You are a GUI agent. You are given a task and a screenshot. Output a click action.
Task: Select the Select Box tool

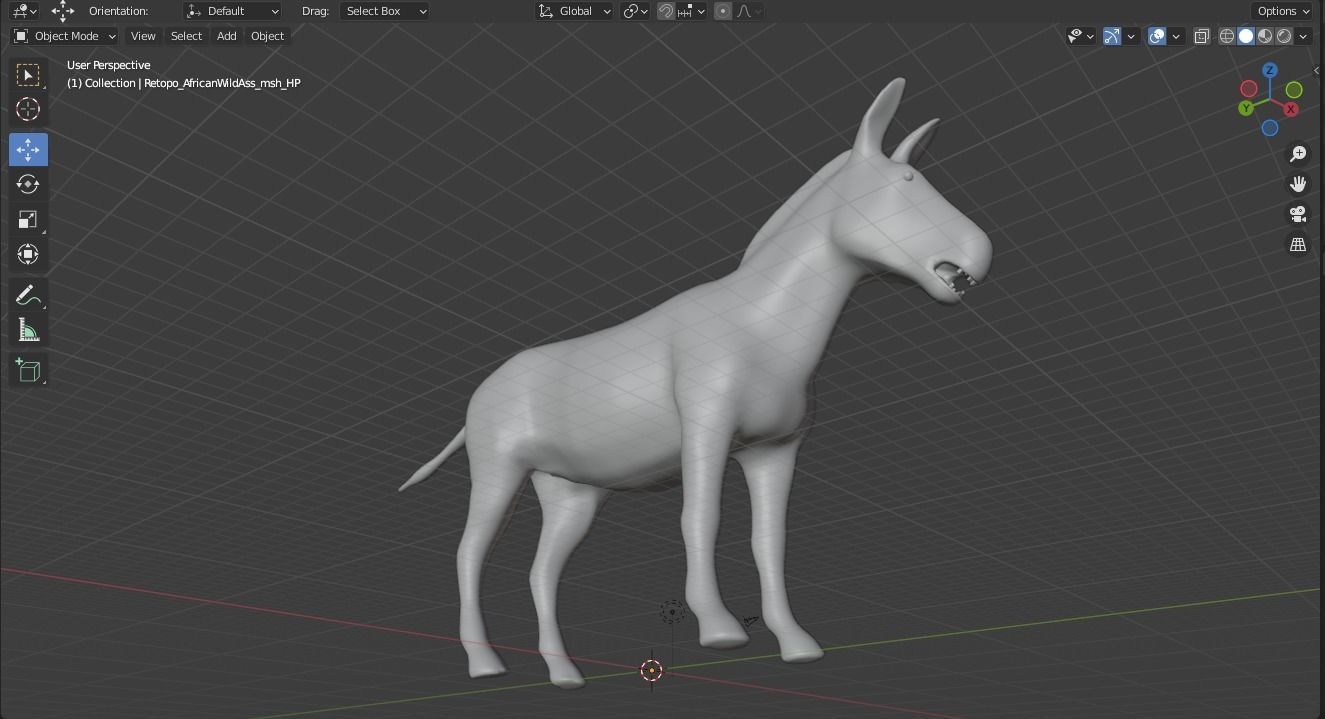pos(28,75)
